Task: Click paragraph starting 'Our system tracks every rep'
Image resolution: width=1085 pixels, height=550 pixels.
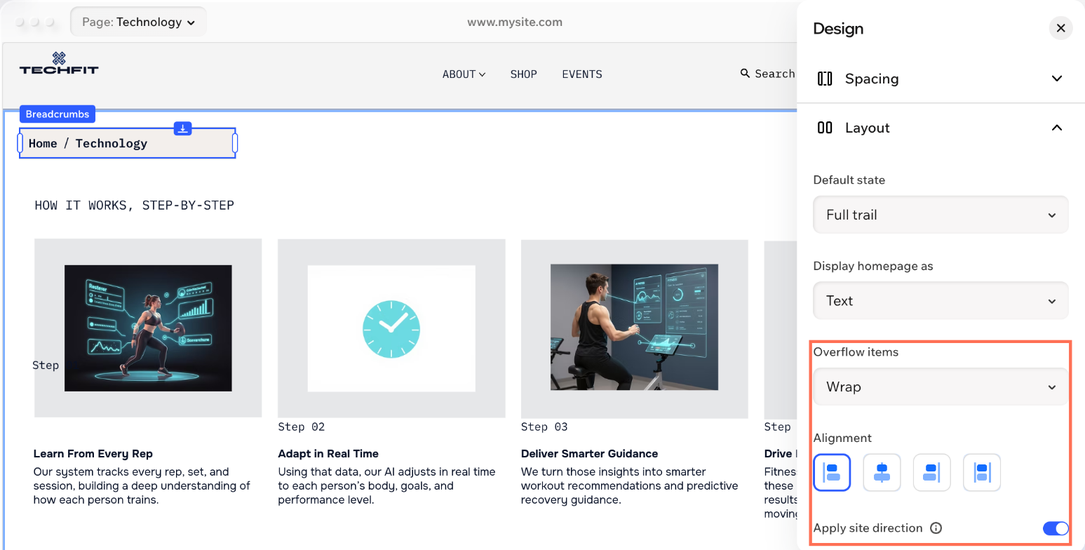Action: pyautogui.click(x=142, y=486)
